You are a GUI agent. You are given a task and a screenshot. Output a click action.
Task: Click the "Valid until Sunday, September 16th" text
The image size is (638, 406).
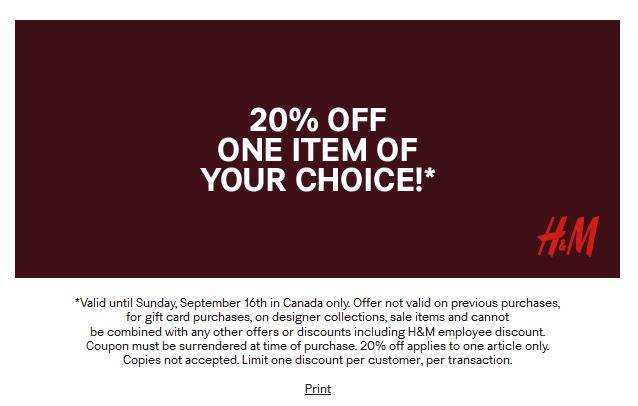coord(172,303)
